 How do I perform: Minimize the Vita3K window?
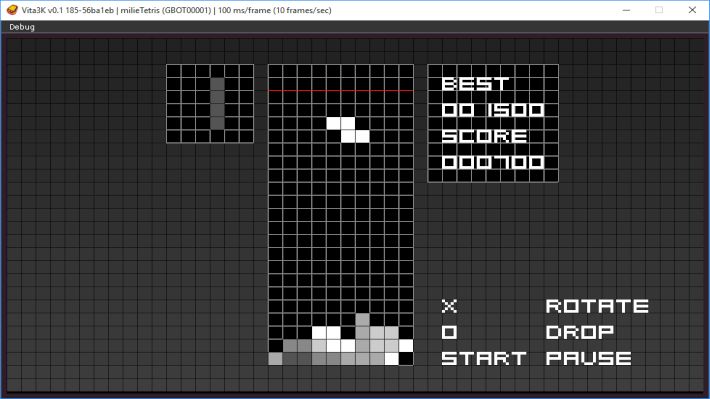626,10
